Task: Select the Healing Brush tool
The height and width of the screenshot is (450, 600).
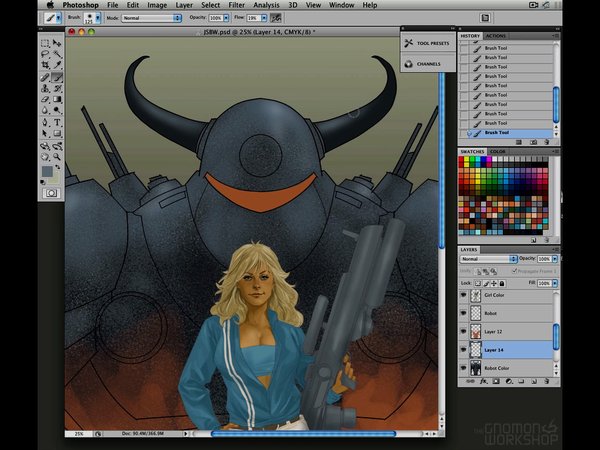Action: [x=45, y=77]
